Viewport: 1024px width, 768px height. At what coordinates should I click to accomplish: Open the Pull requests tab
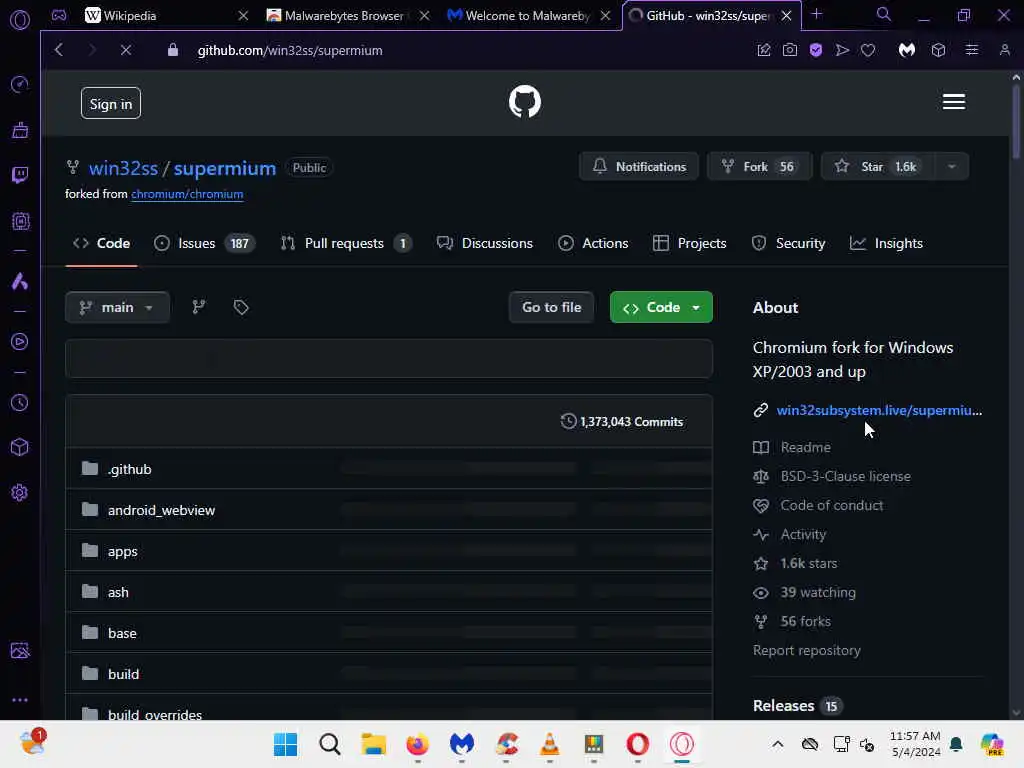(x=346, y=243)
